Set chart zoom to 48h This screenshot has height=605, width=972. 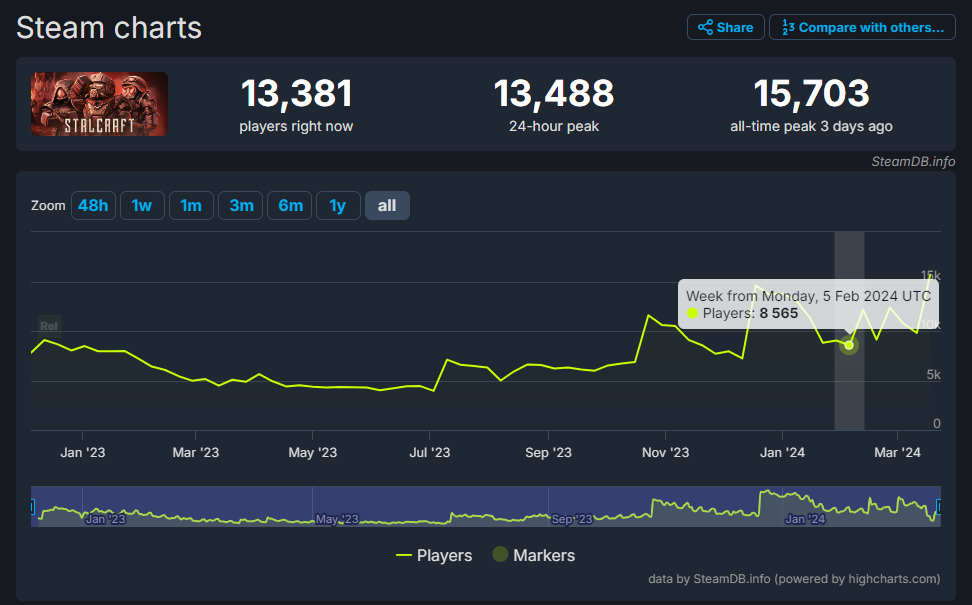pos(93,206)
